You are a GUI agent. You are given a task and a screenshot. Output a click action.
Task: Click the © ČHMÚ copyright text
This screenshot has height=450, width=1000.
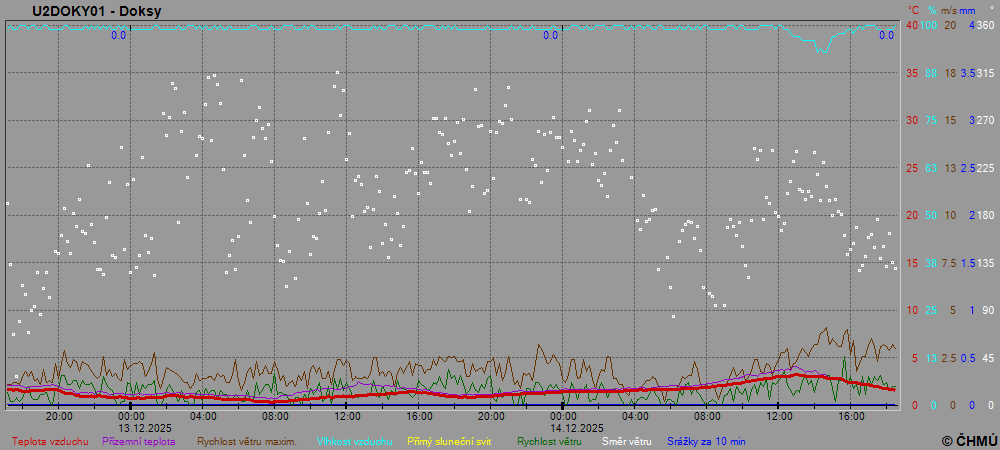(969, 440)
